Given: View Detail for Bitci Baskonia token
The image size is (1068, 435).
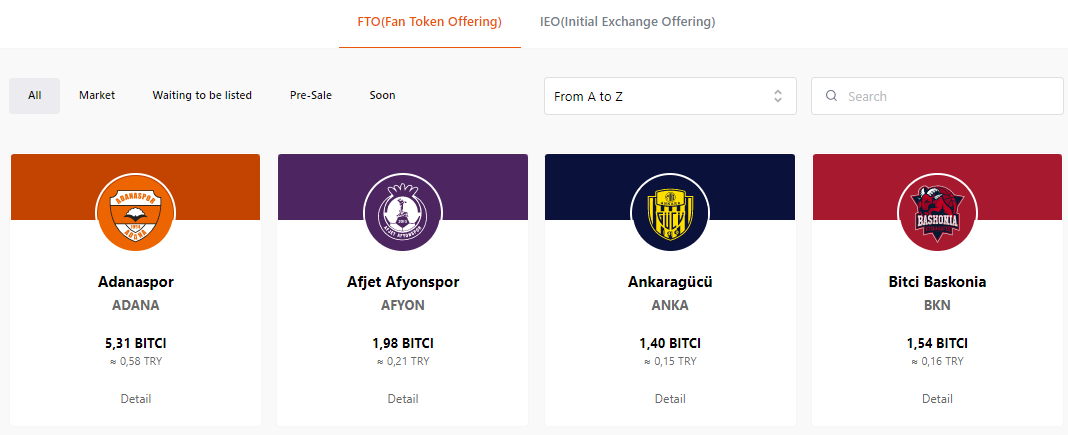Looking at the screenshot, I should [x=937, y=399].
